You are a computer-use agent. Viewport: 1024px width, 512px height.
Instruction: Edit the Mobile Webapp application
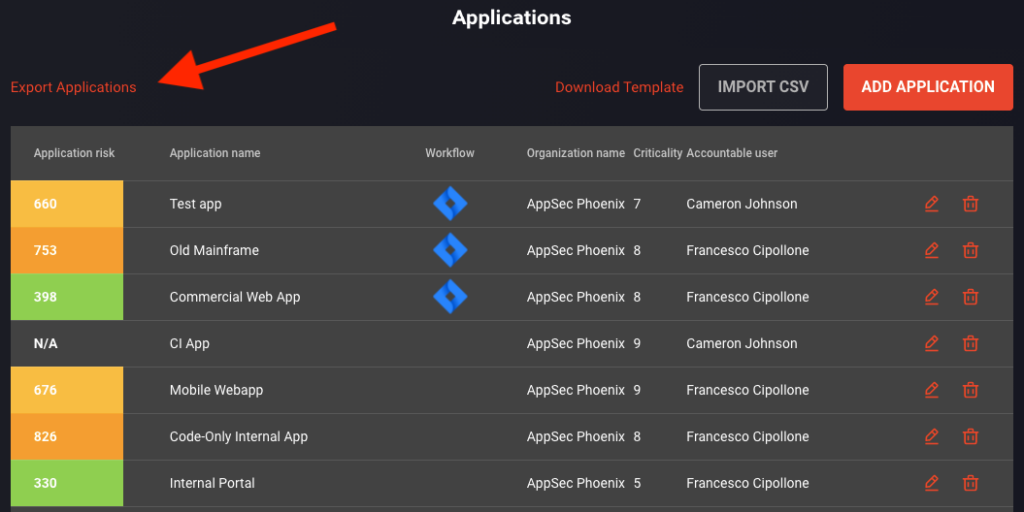tap(932, 390)
